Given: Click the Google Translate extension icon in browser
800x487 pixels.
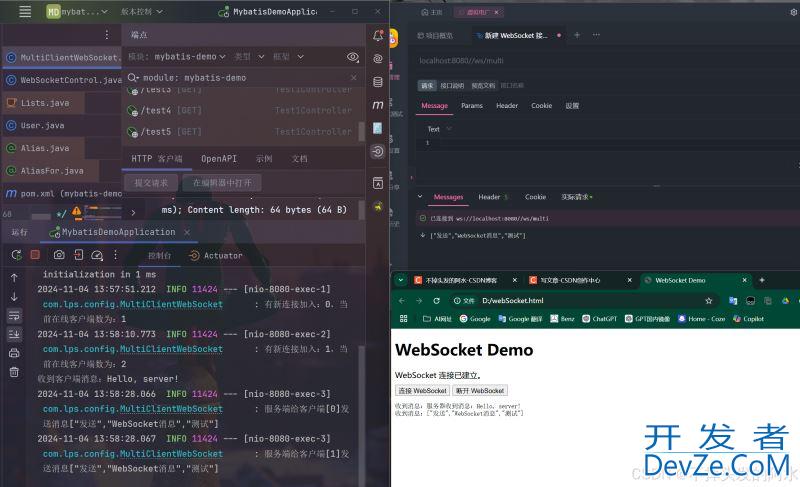Looking at the screenshot, I should pos(733,301).
